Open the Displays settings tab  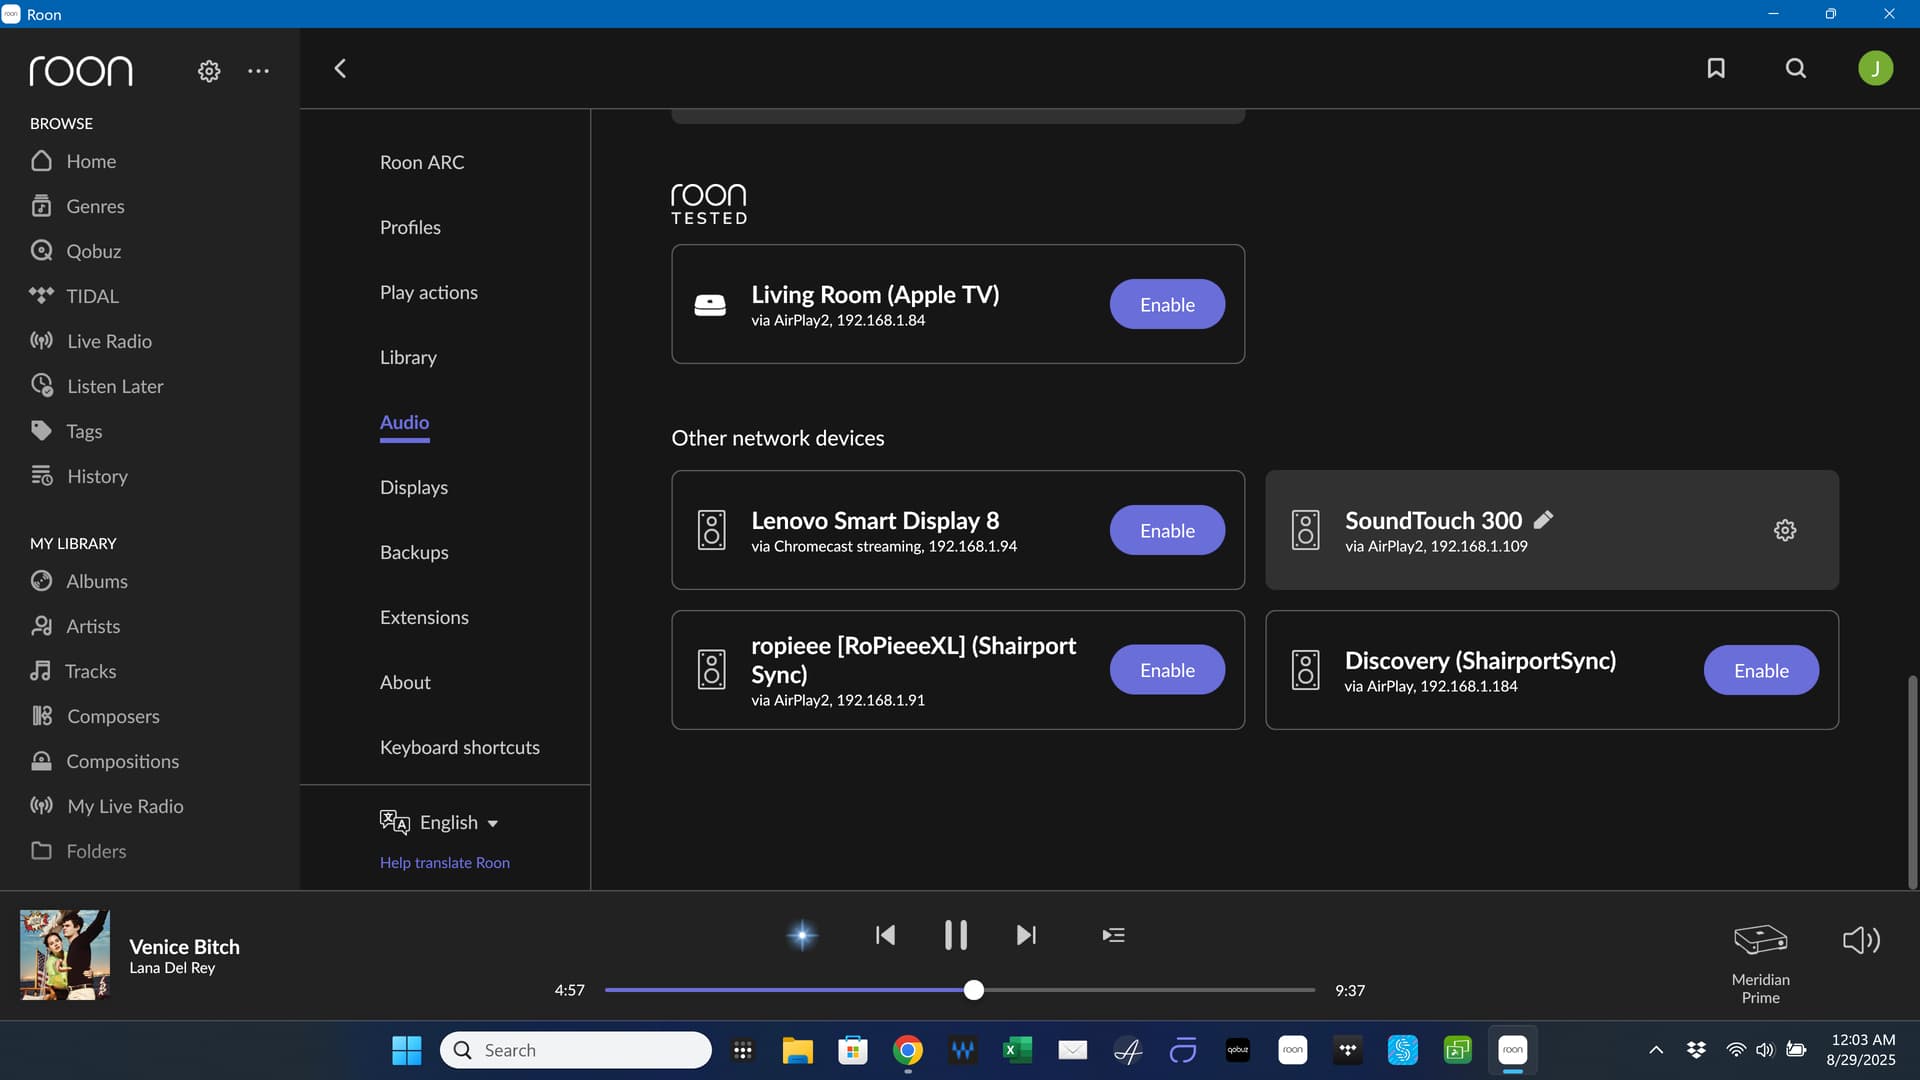pos(414,487)
